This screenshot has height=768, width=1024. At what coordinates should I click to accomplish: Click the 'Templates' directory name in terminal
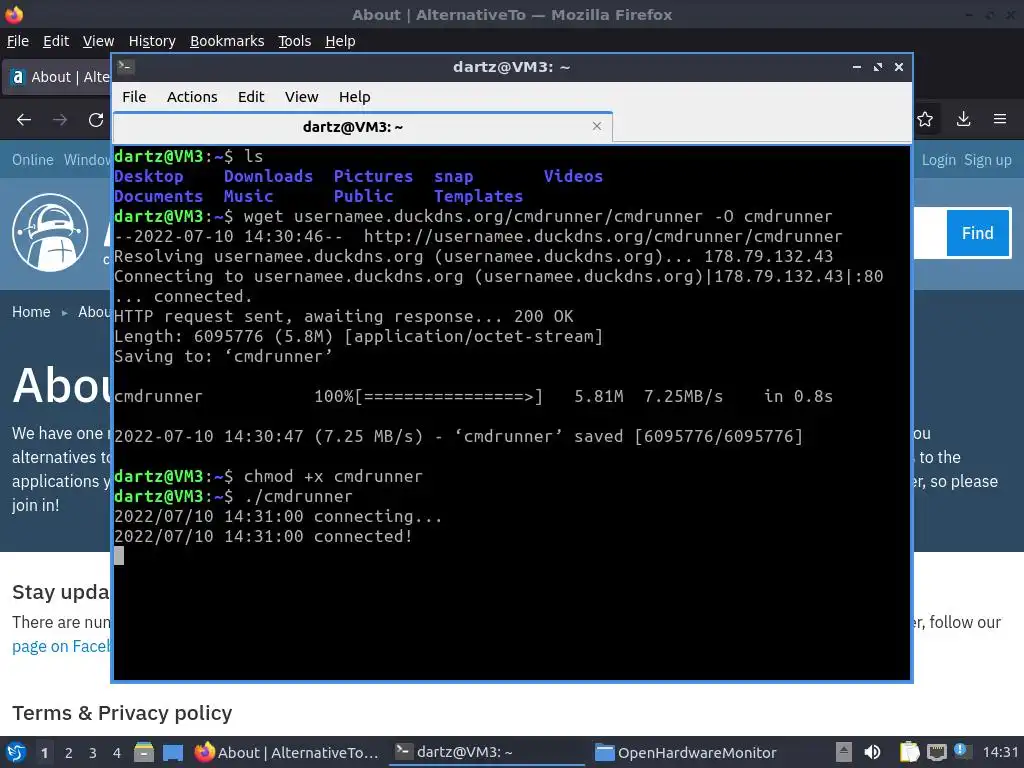(x=479, y=196)
